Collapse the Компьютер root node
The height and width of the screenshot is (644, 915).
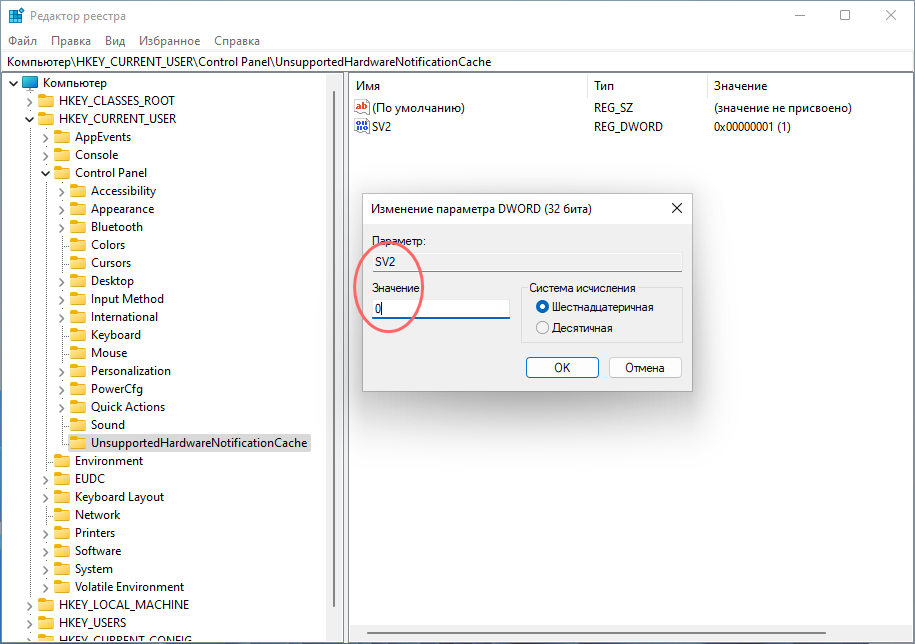click(x=13, y=83)
